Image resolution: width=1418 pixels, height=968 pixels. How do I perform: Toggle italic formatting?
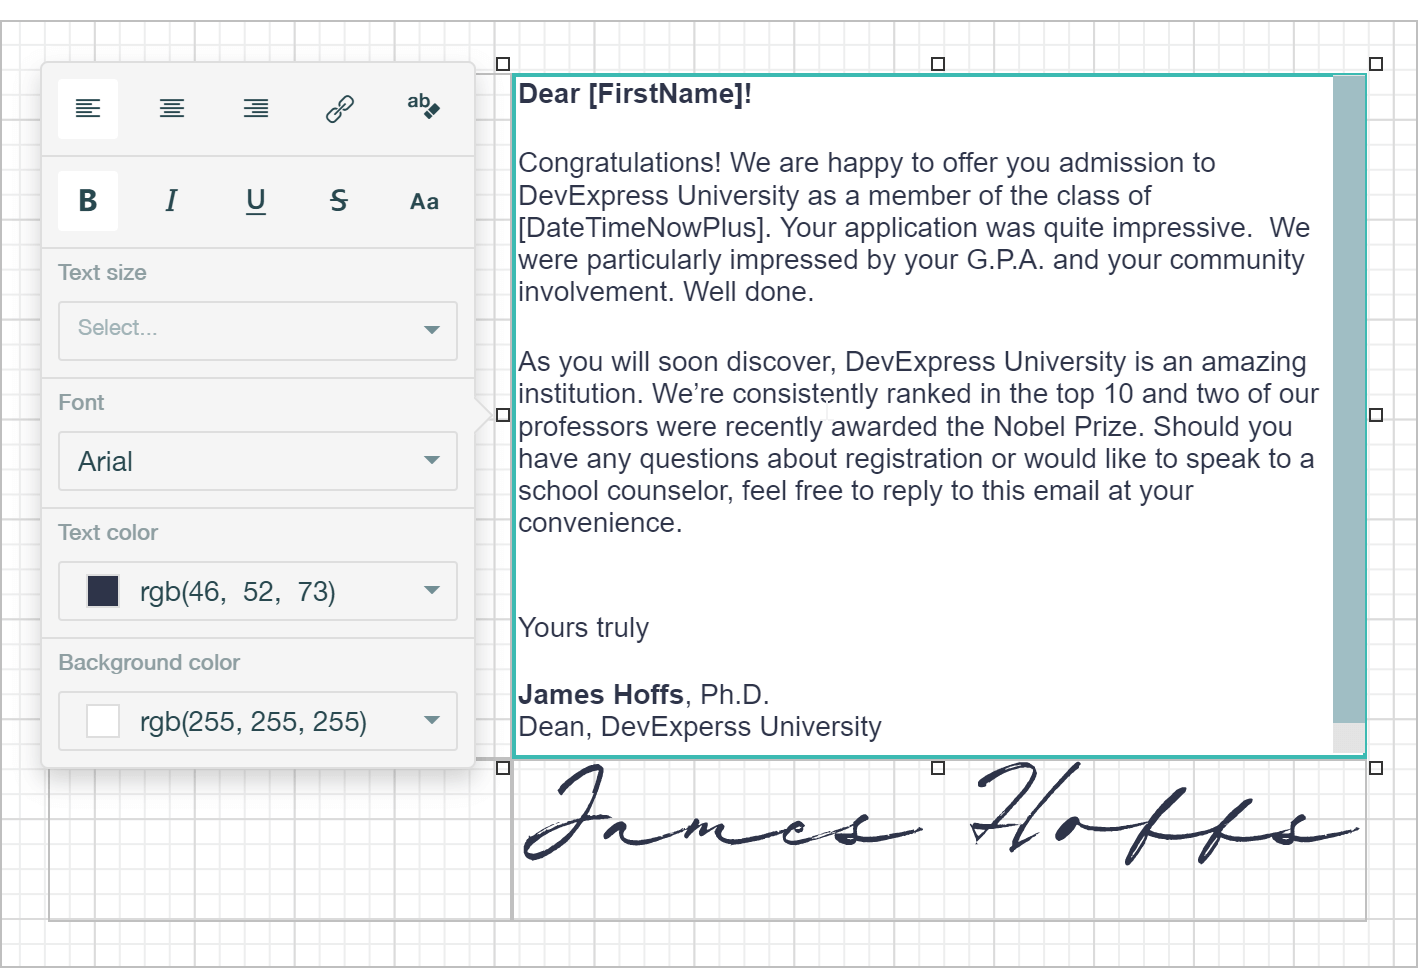[171, 201]
